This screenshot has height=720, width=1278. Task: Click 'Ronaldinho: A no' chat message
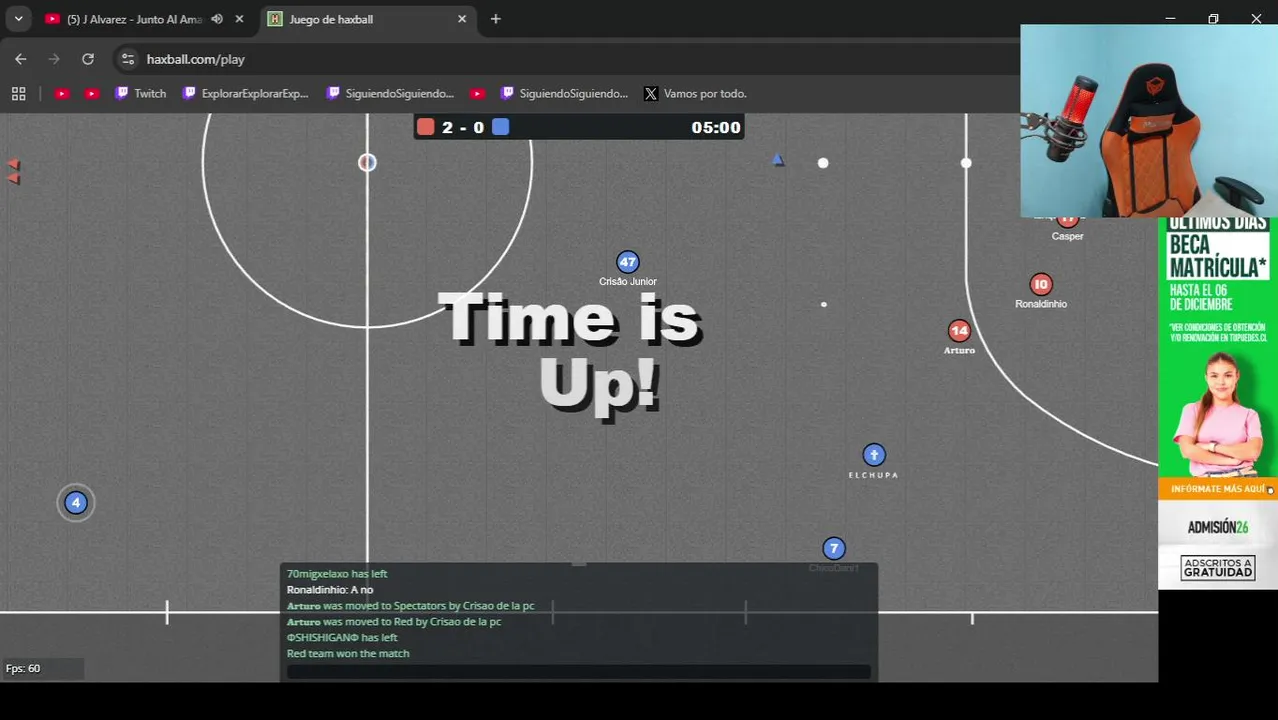tap(330, 590)
